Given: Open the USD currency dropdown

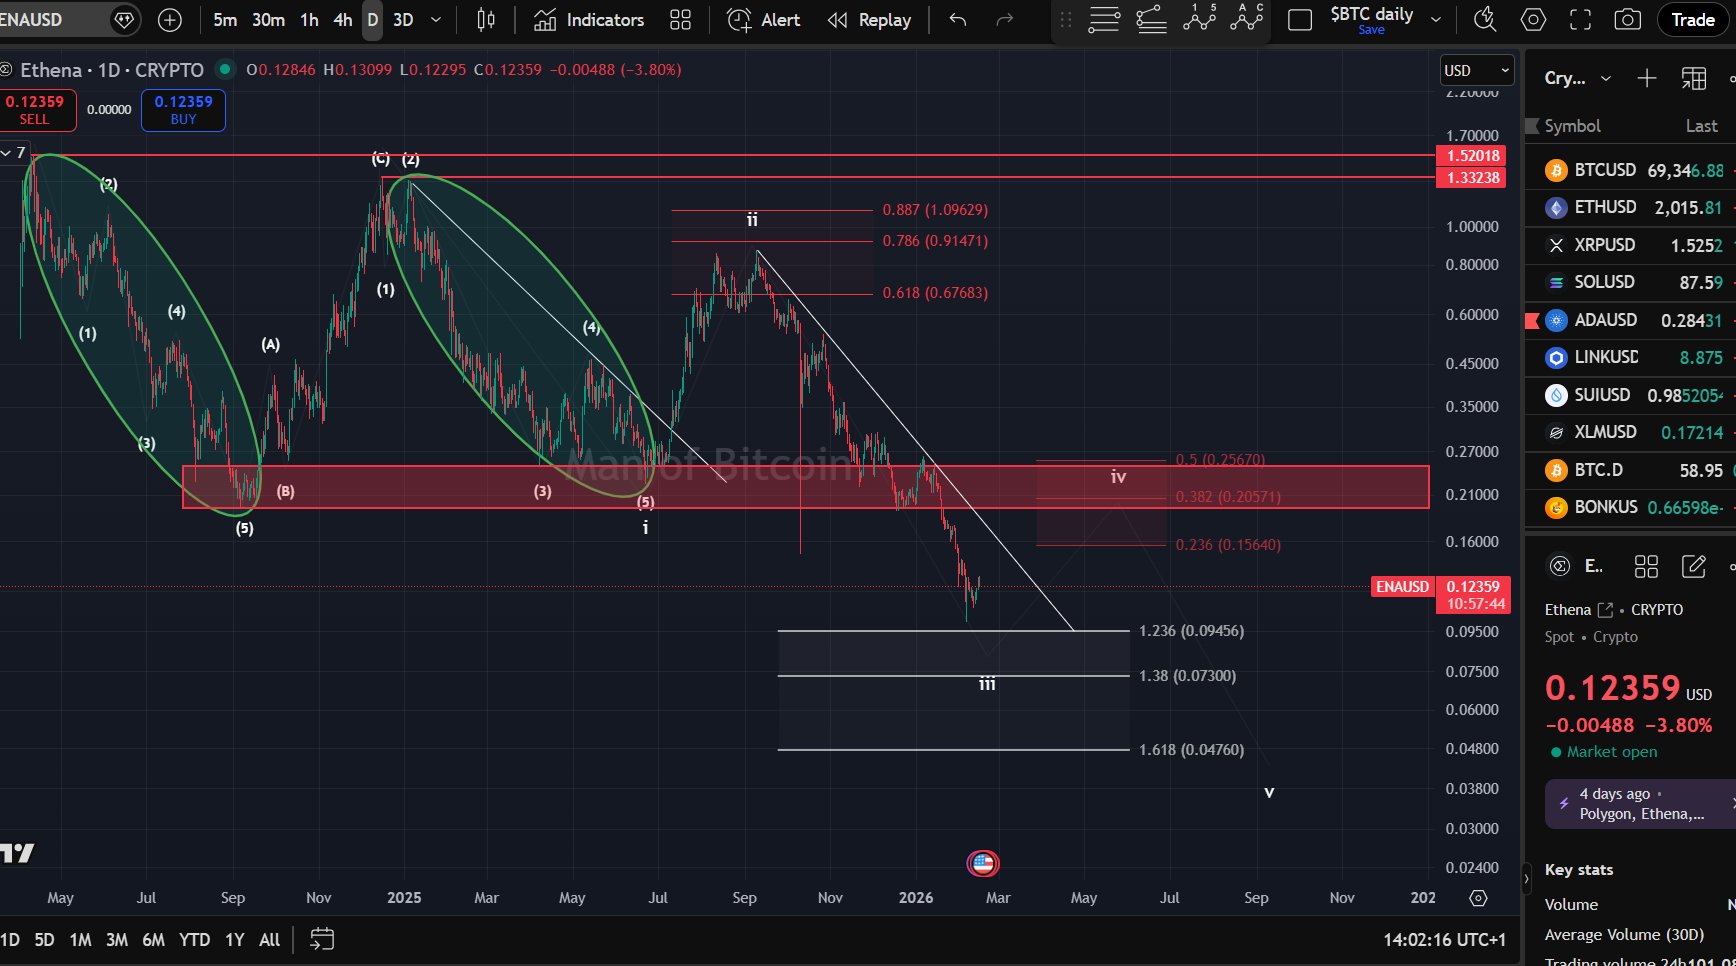Looking at the screenshot, I should click(x=1476, y=70).
